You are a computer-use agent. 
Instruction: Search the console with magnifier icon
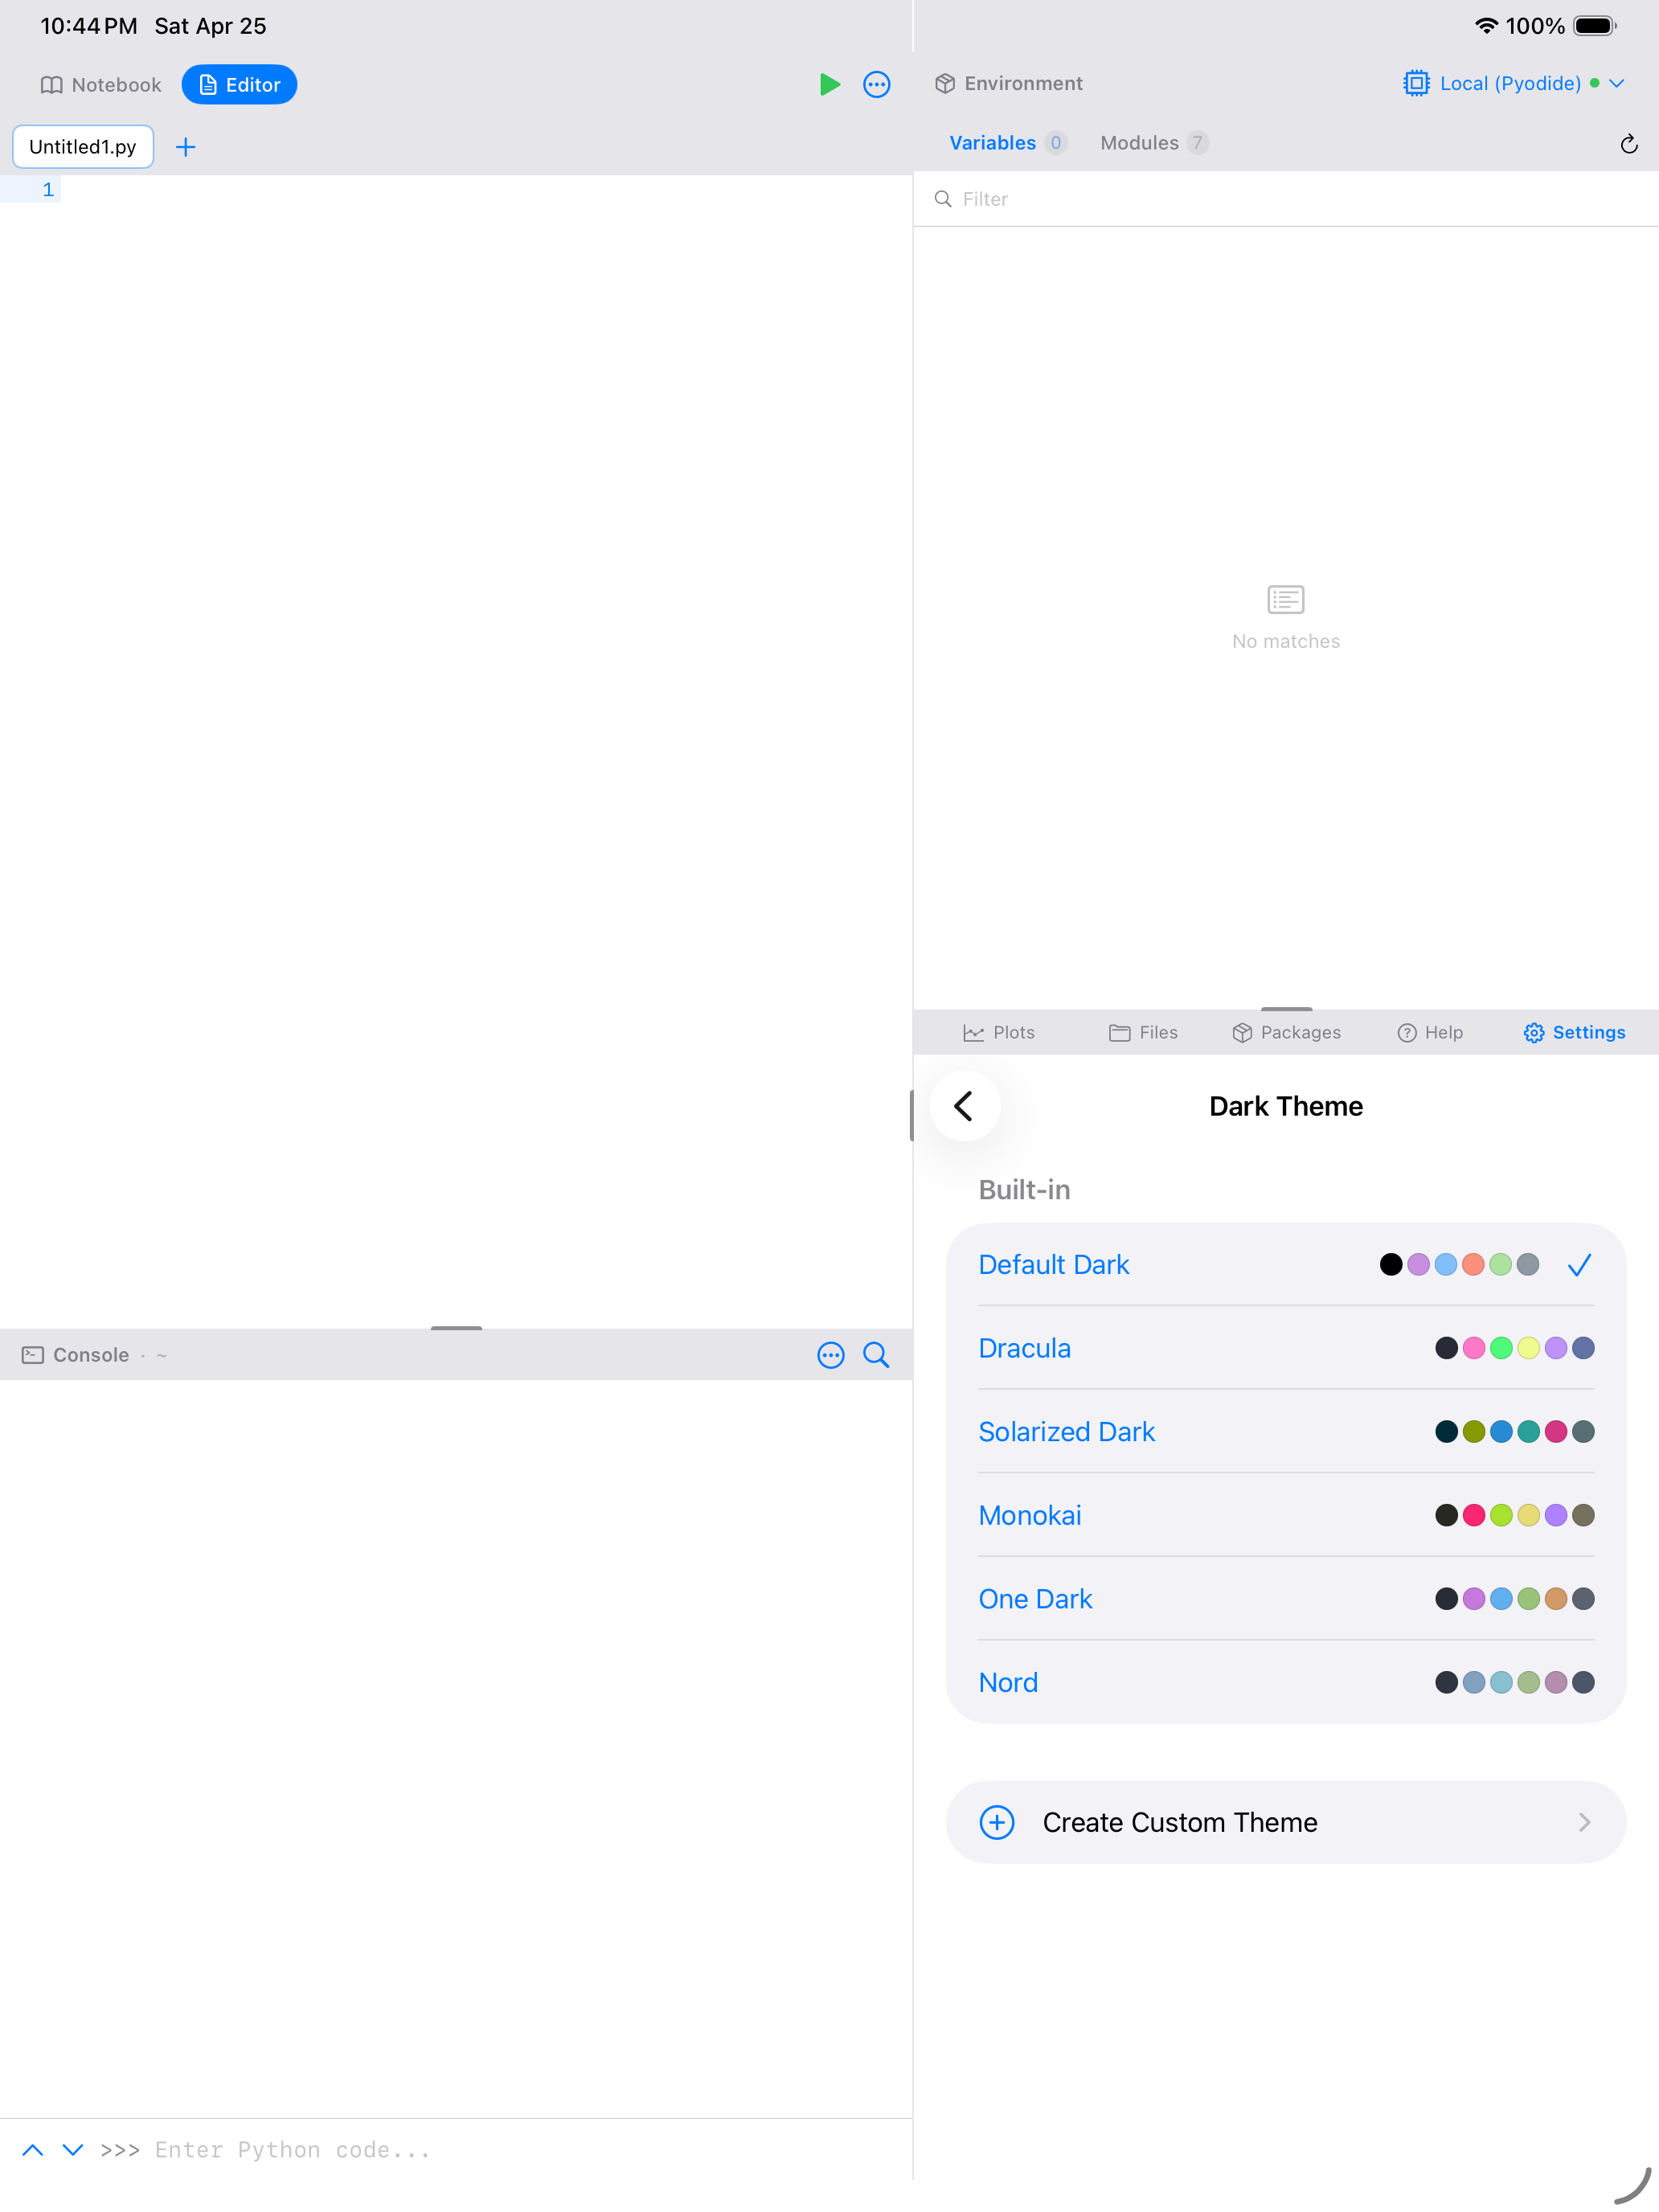(876, 1355)
